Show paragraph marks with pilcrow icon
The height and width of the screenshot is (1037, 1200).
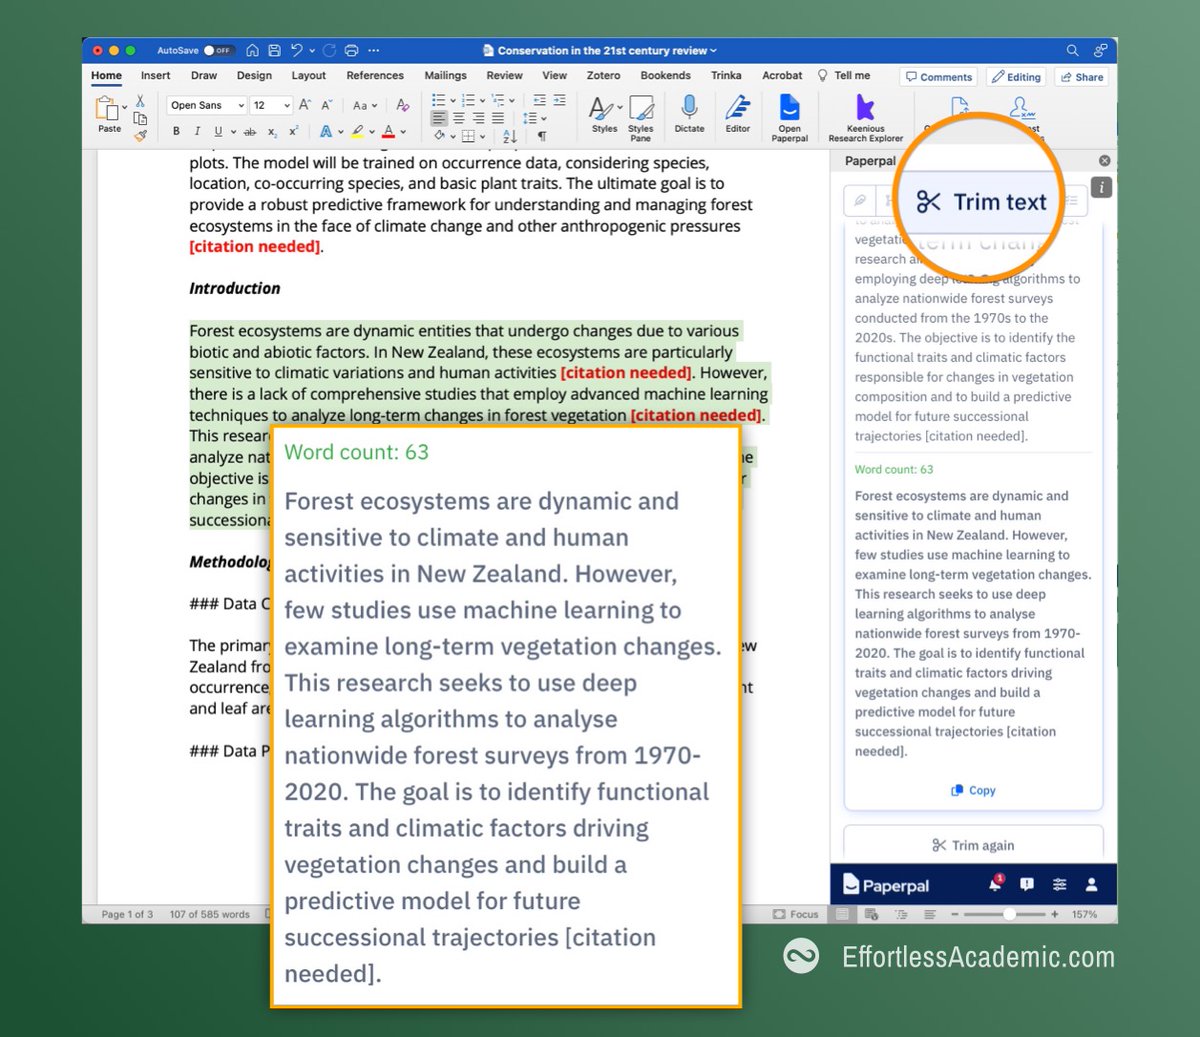[x=542, y=136]
